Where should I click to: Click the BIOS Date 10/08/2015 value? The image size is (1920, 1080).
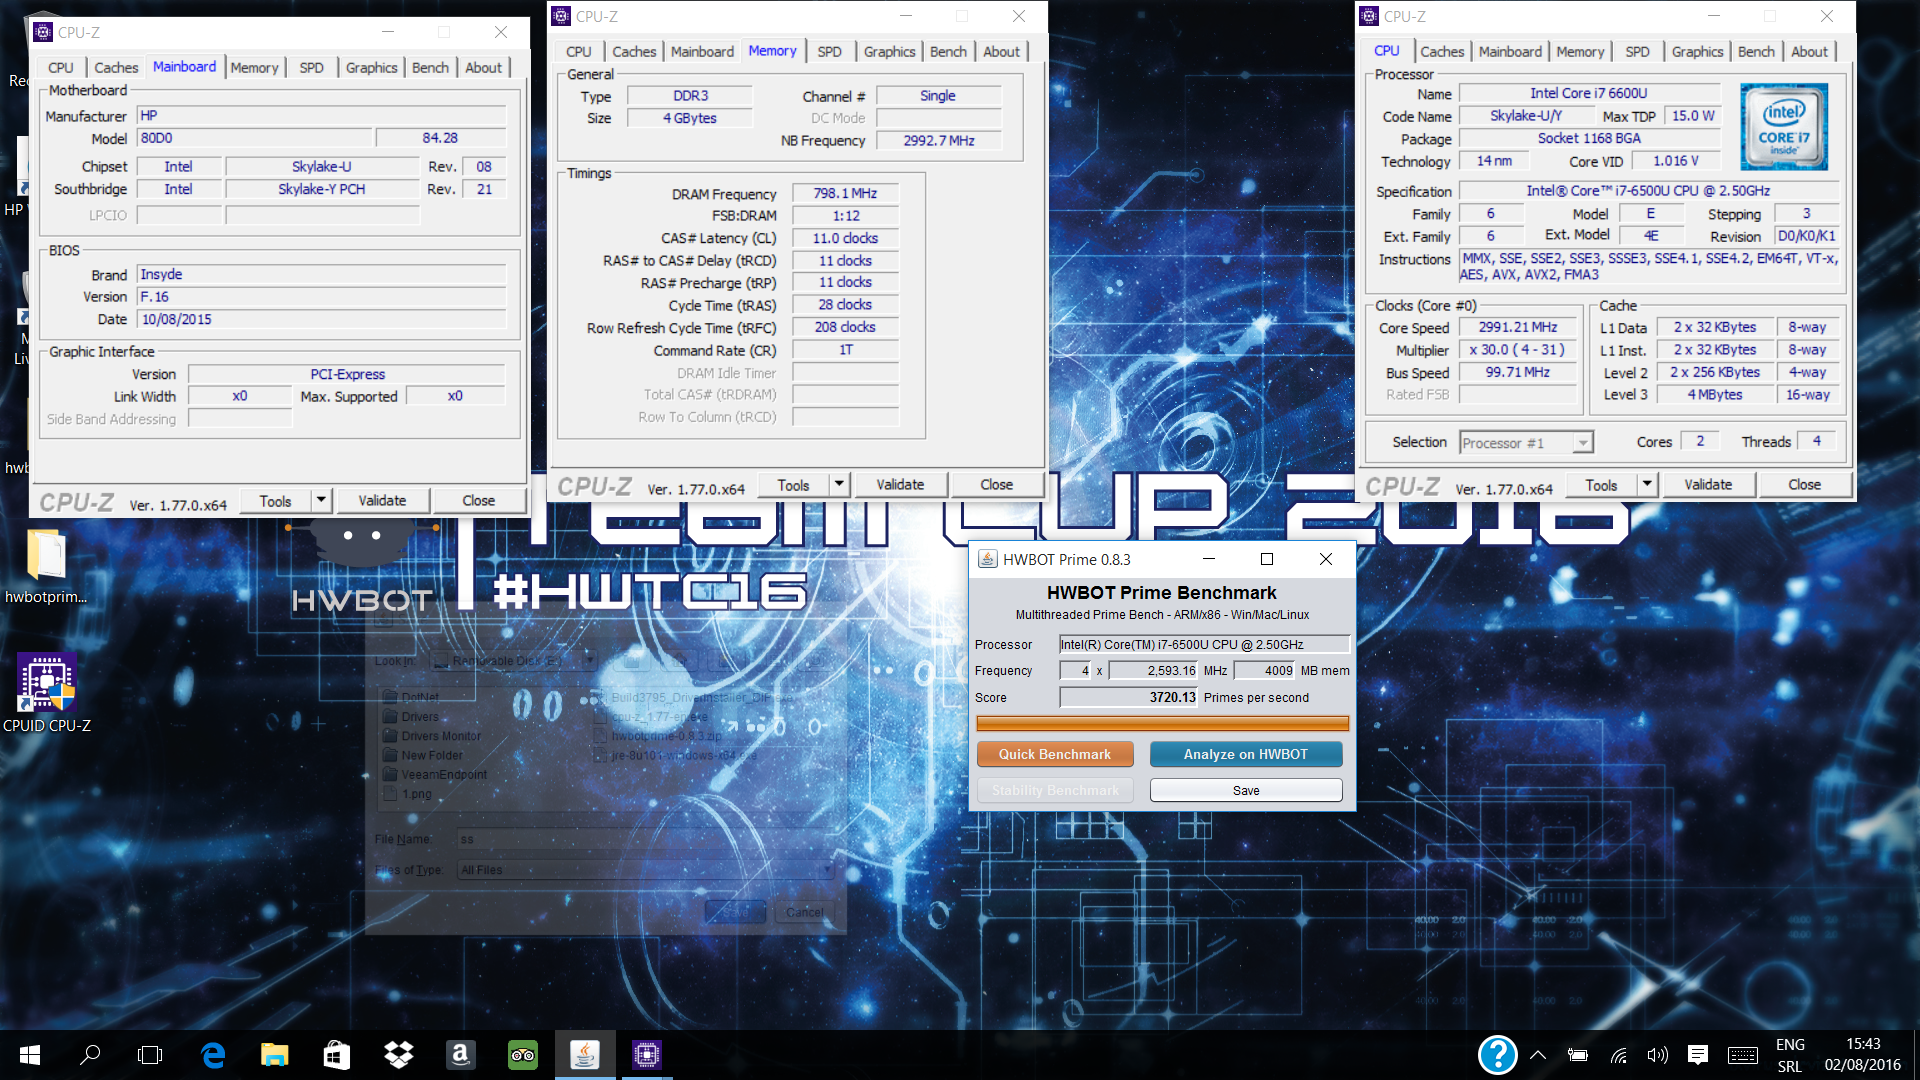point(321,319)
